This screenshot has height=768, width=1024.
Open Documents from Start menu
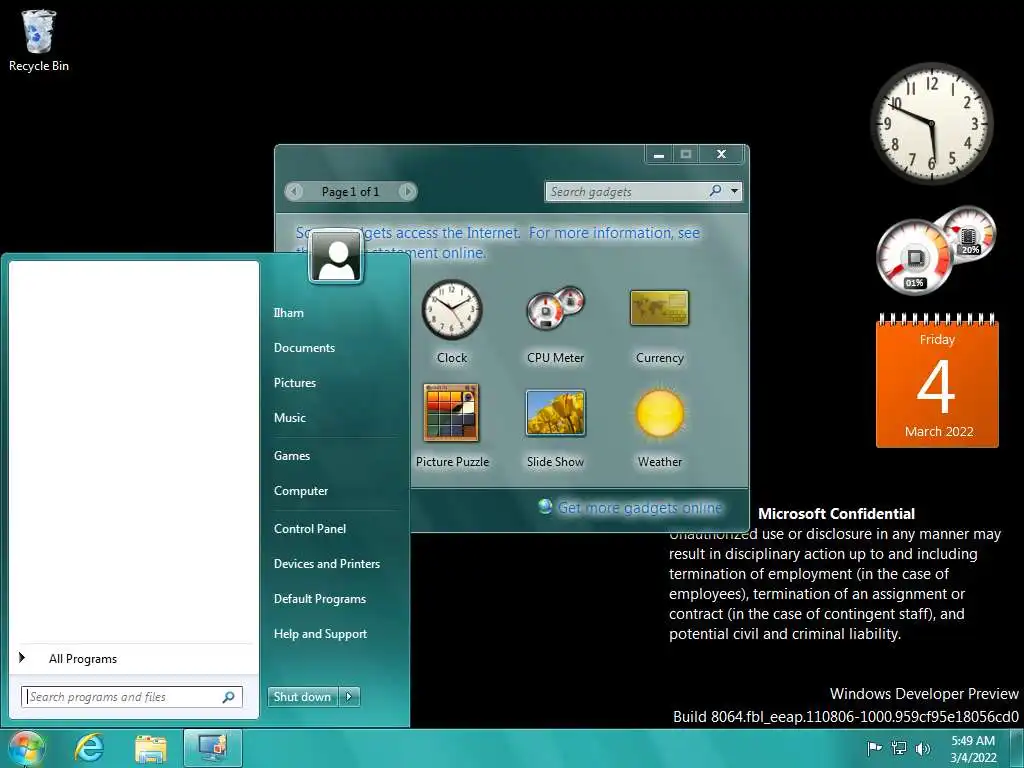point(304,347)
